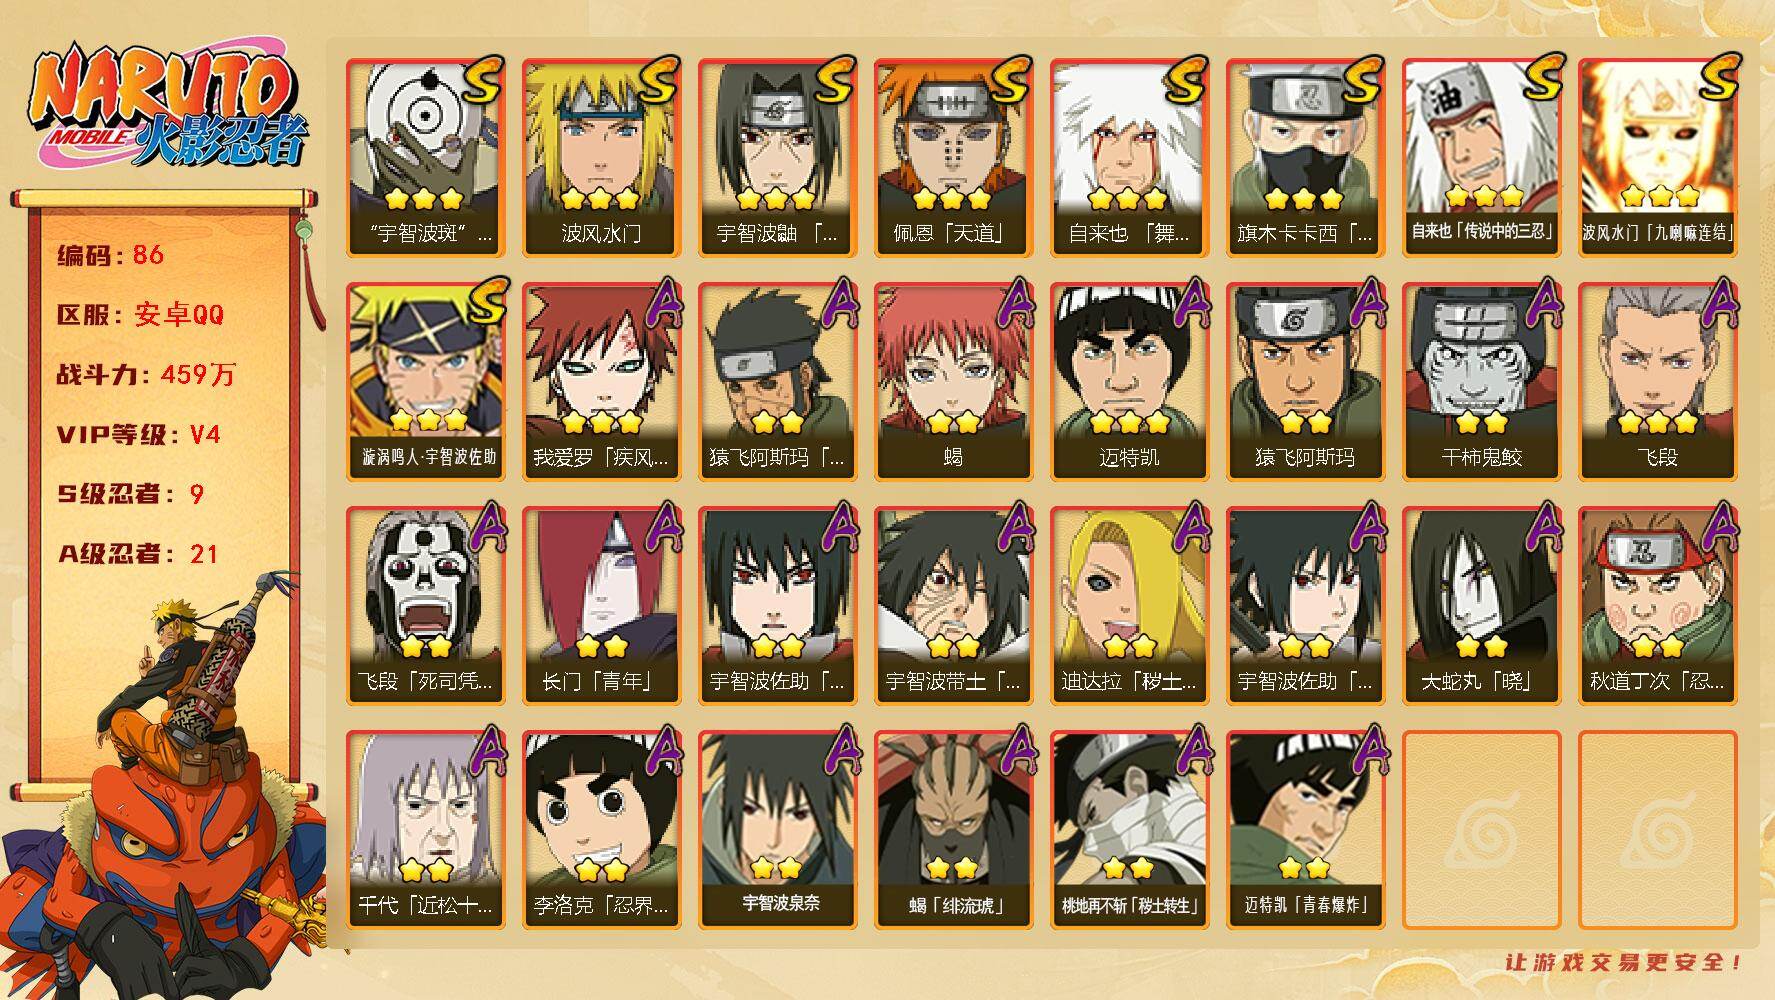Click the 宇智波泉奈 character card
This screenshot has height=1000, width=1775.
pyautogui.click(x=778, y=829)
